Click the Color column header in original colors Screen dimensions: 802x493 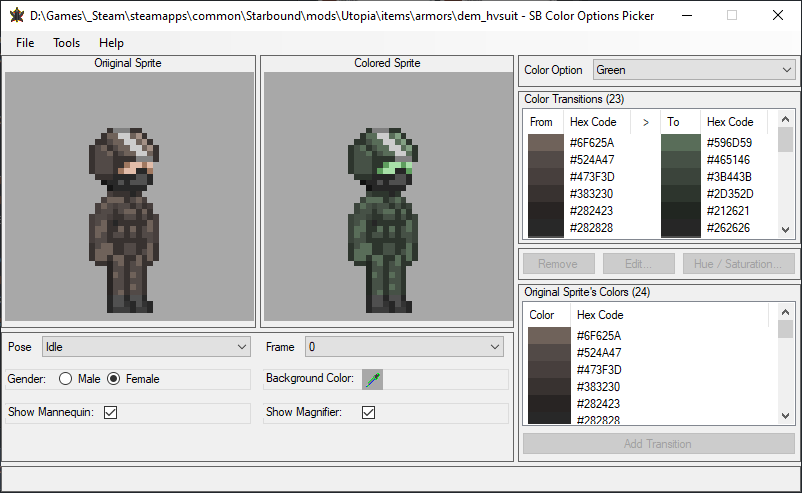click(x=547, y=315)
